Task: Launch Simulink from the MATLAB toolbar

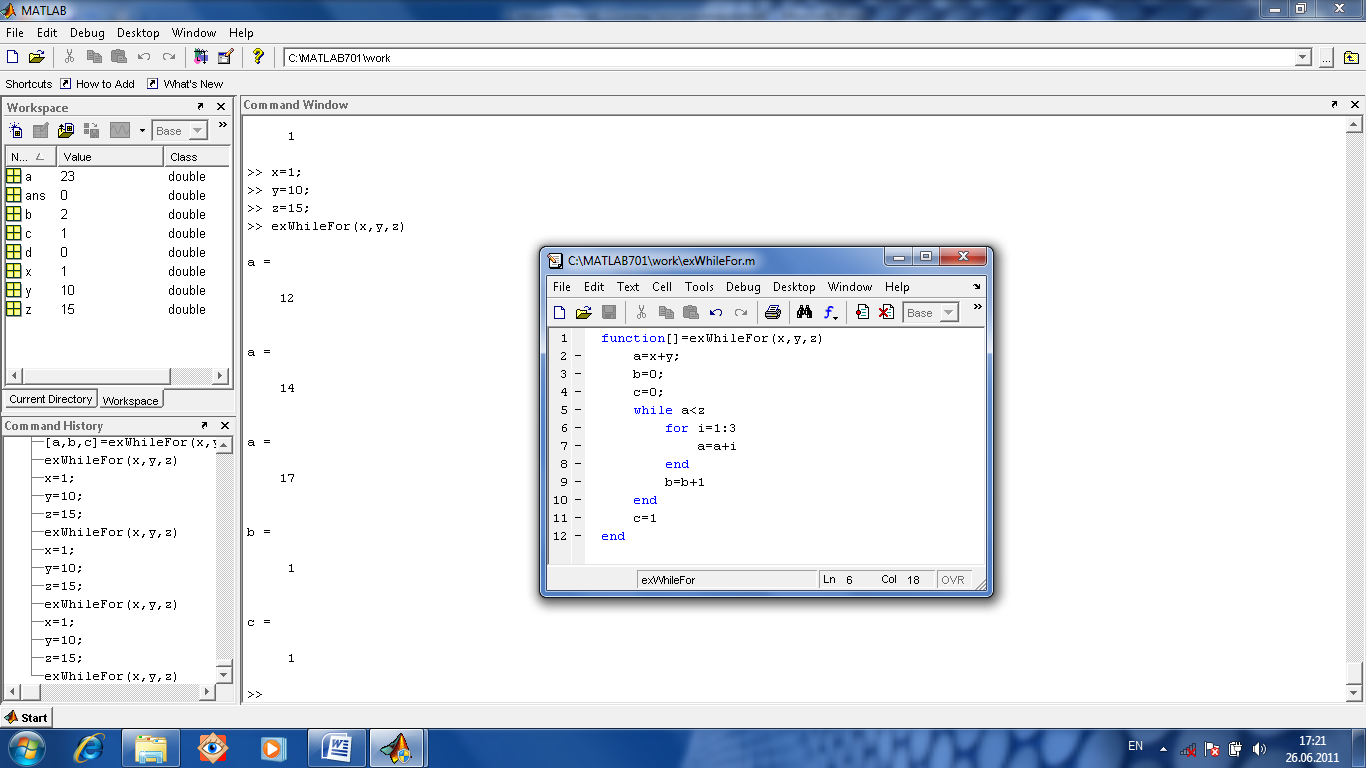Action: point(201,57)
